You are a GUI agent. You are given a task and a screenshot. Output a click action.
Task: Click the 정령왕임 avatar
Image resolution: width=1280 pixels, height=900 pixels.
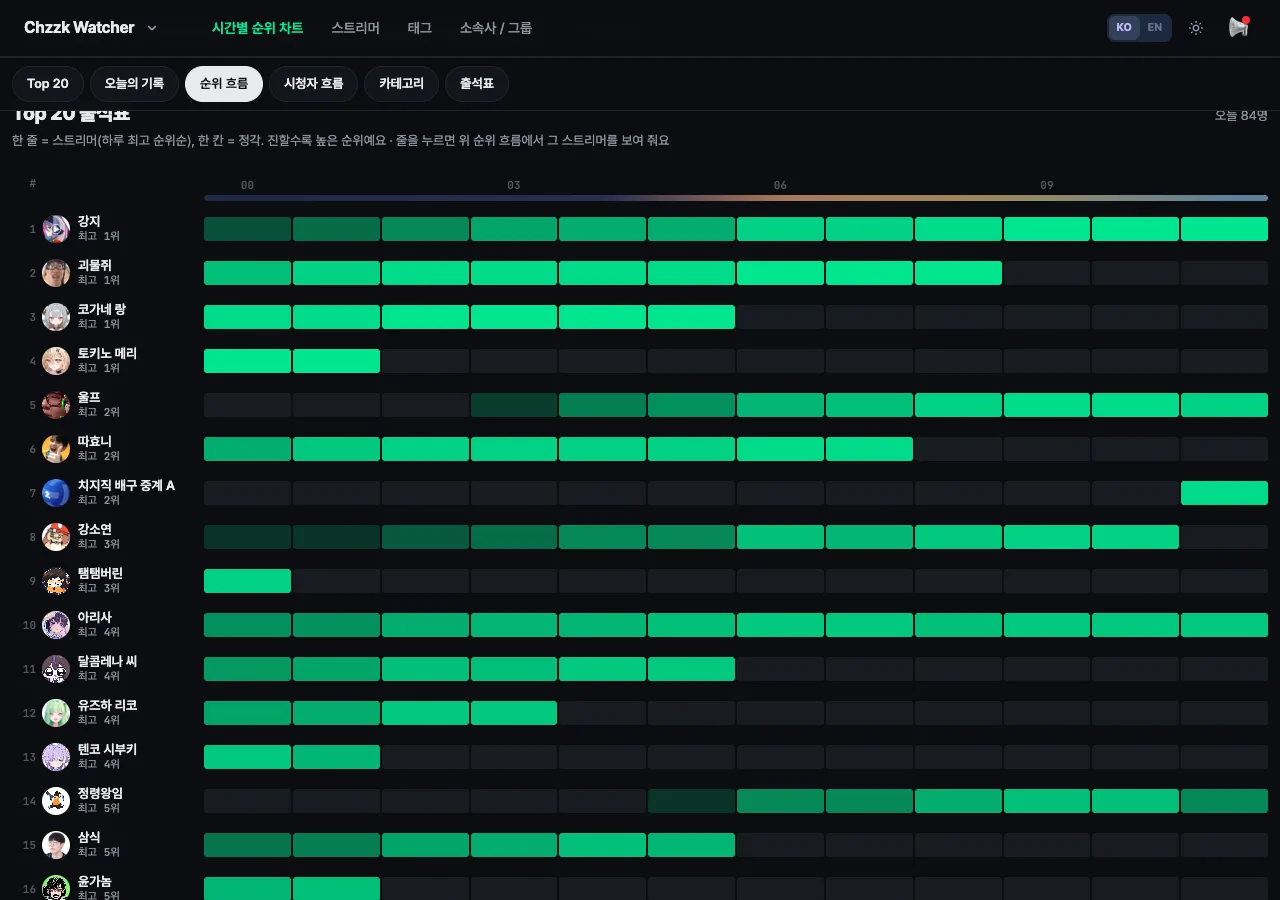[56, 801]
